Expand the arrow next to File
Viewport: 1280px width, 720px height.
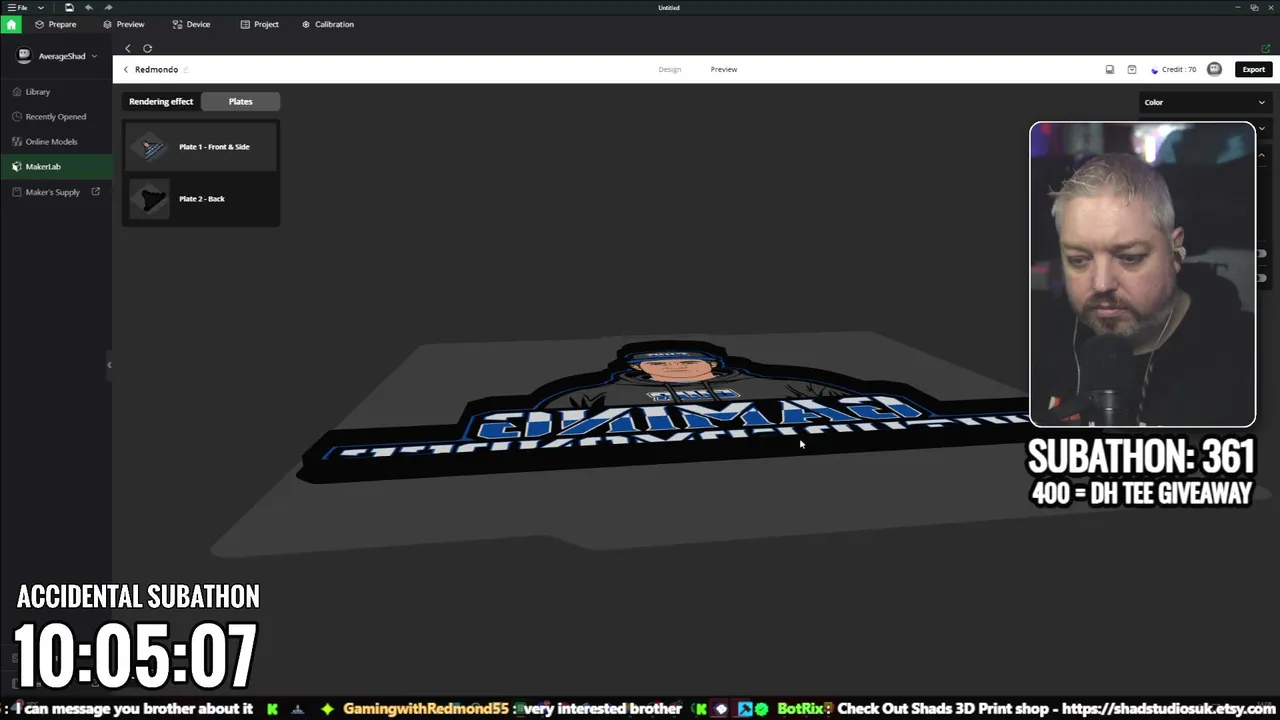[x=41, y=7]
